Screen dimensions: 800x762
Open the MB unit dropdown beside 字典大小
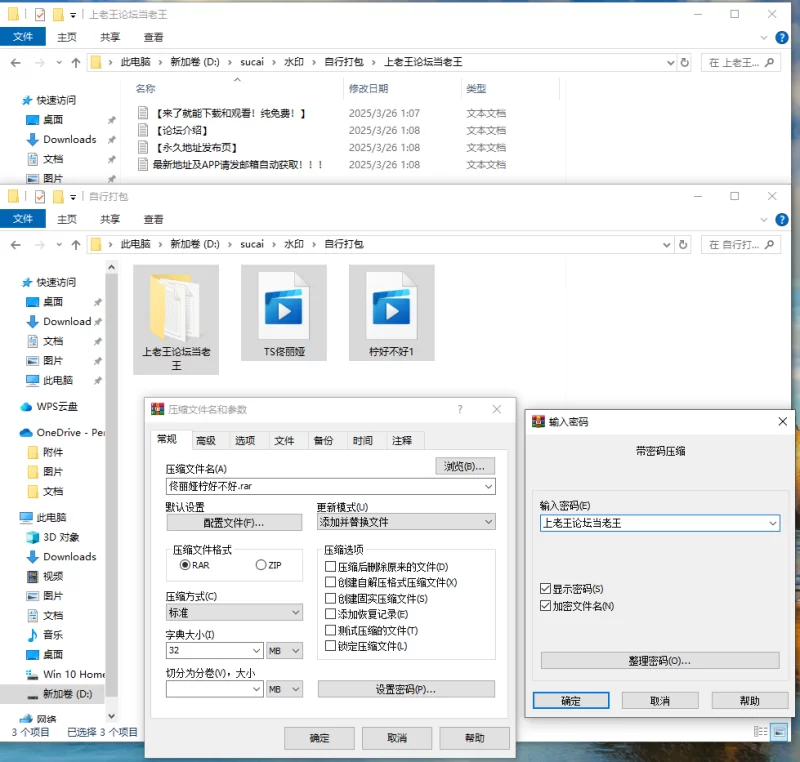285,650
